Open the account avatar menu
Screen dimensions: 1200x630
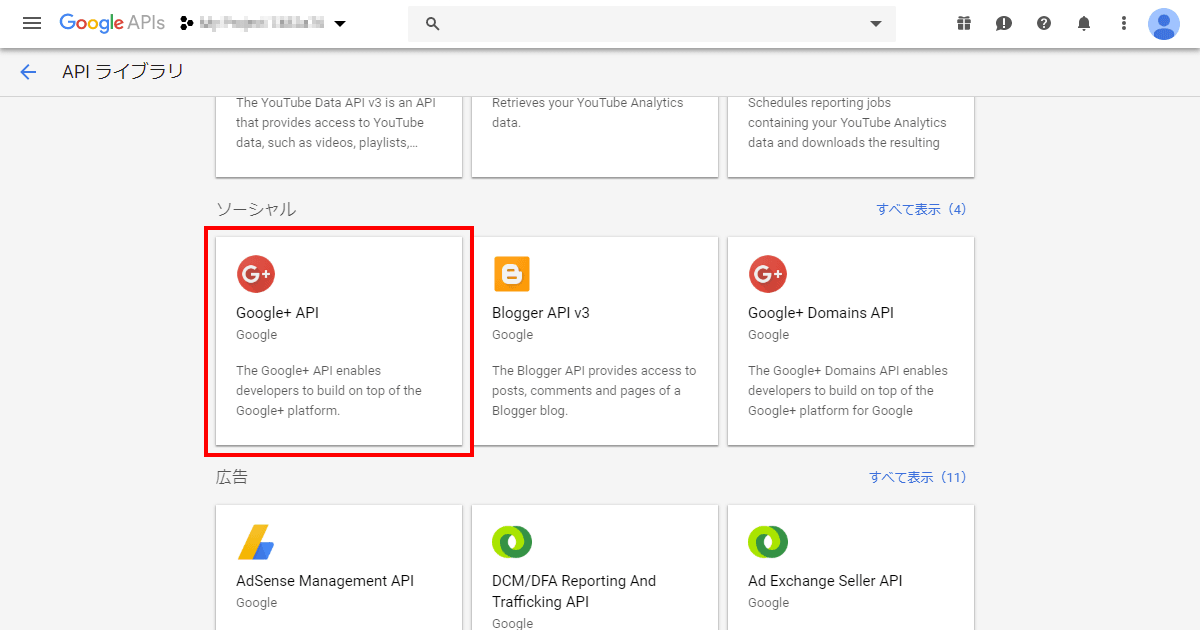pos(1164,24)
